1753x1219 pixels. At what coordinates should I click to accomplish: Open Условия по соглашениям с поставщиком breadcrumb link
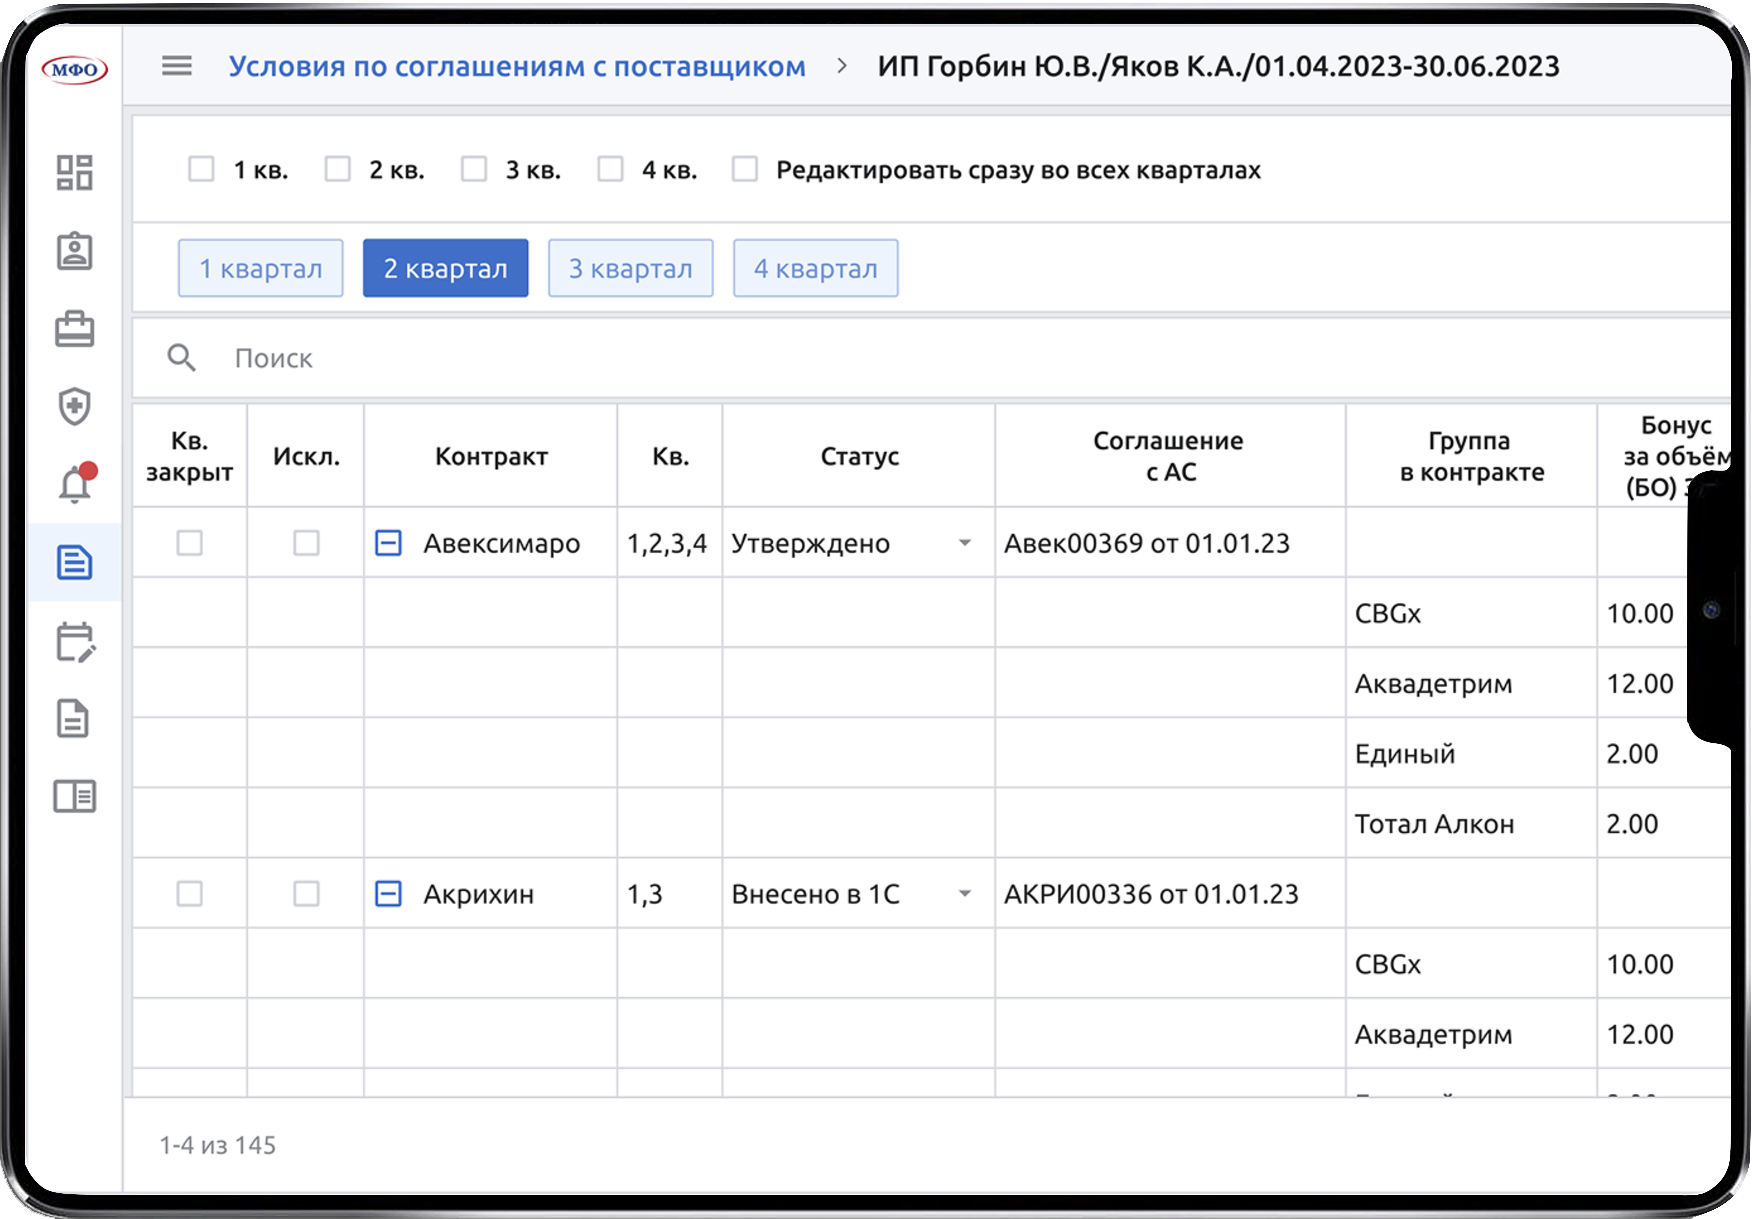[517, 66]
